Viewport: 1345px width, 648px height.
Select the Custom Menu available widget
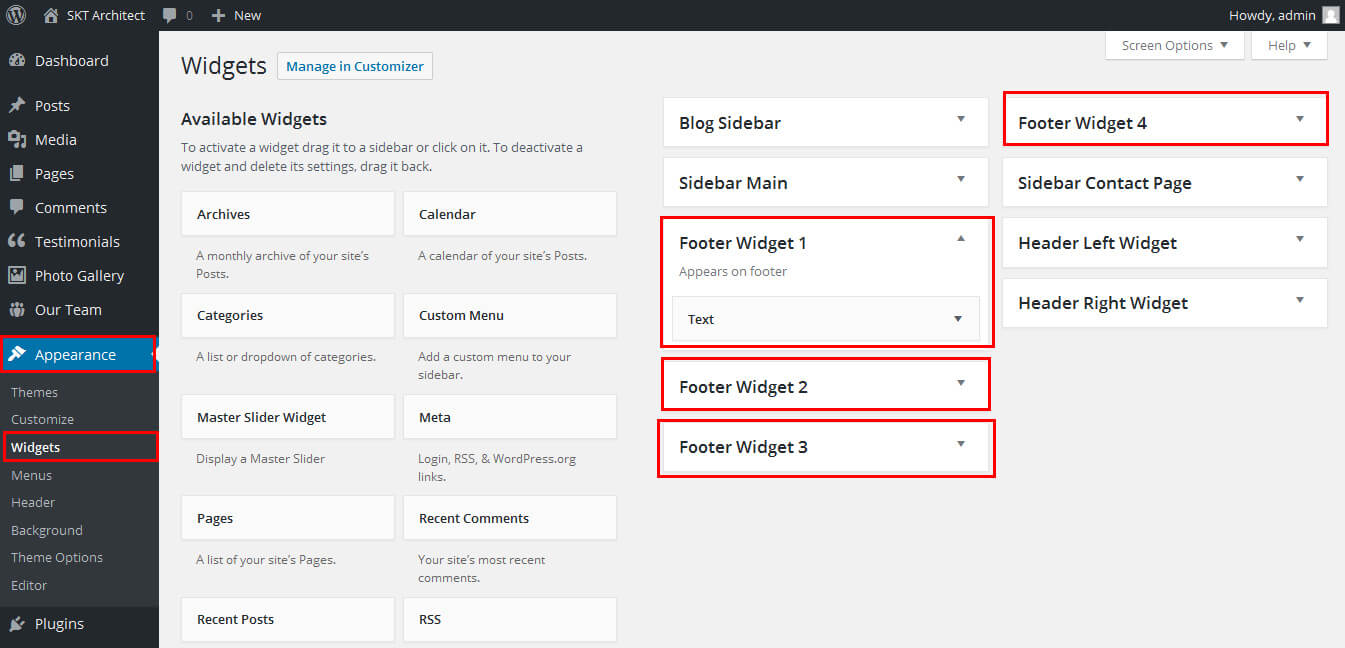(510, 315)
